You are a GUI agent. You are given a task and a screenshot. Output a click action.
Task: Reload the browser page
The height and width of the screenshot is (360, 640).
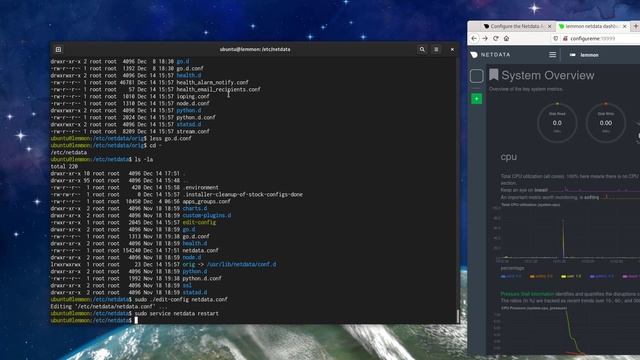[x=496, y=38]
